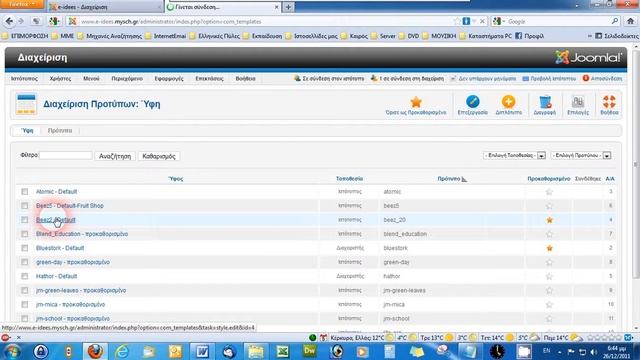Sort by the Ύφος column header
The height and width of the screenshot is (360, 640).
click(x=176, y=178)
